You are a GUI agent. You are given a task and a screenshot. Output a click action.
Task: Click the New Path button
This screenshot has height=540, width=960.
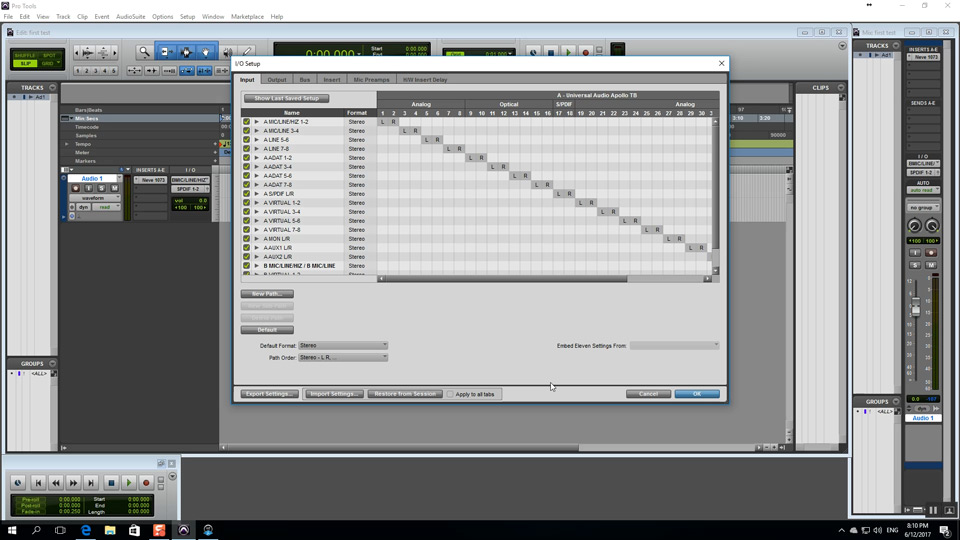click(267, 294)
